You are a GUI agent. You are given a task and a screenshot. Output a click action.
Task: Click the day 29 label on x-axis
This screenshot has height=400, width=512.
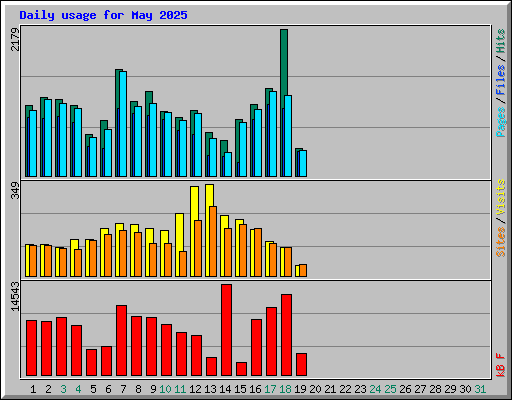pyautogui.click(x=450, y=389)
